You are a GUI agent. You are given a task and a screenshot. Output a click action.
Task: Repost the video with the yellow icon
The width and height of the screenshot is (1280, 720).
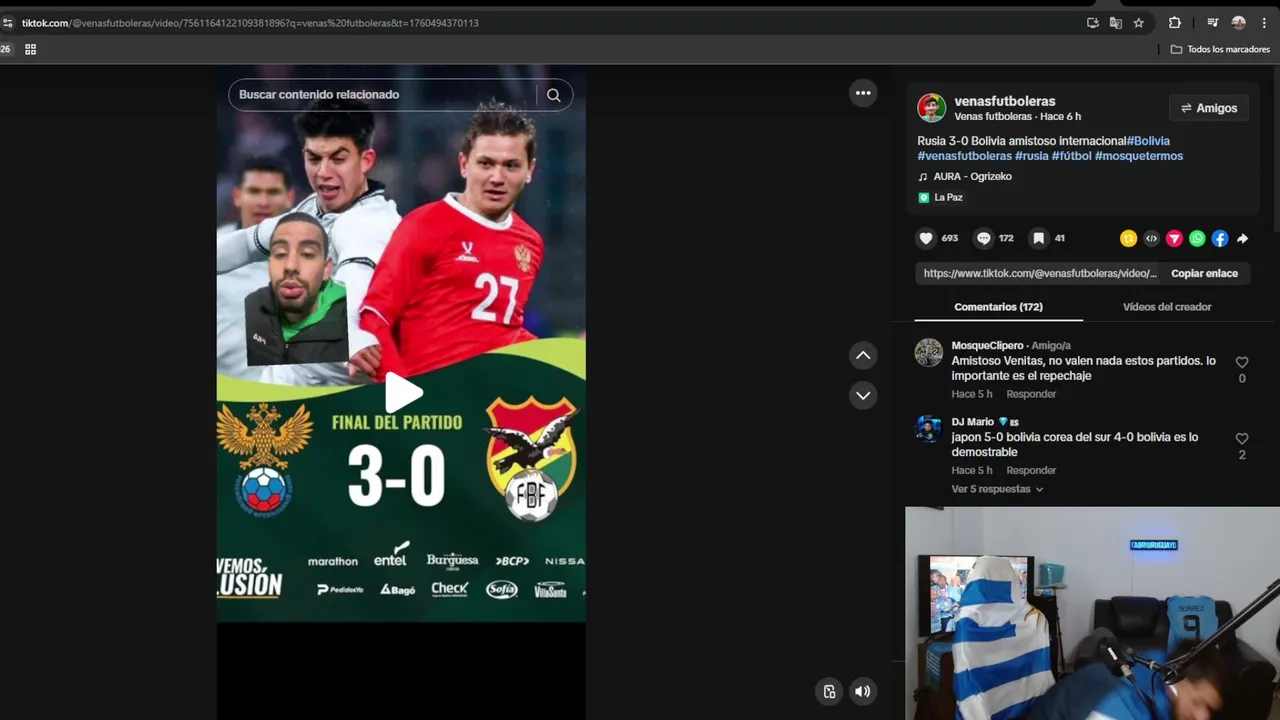(x=1128, y=238)
